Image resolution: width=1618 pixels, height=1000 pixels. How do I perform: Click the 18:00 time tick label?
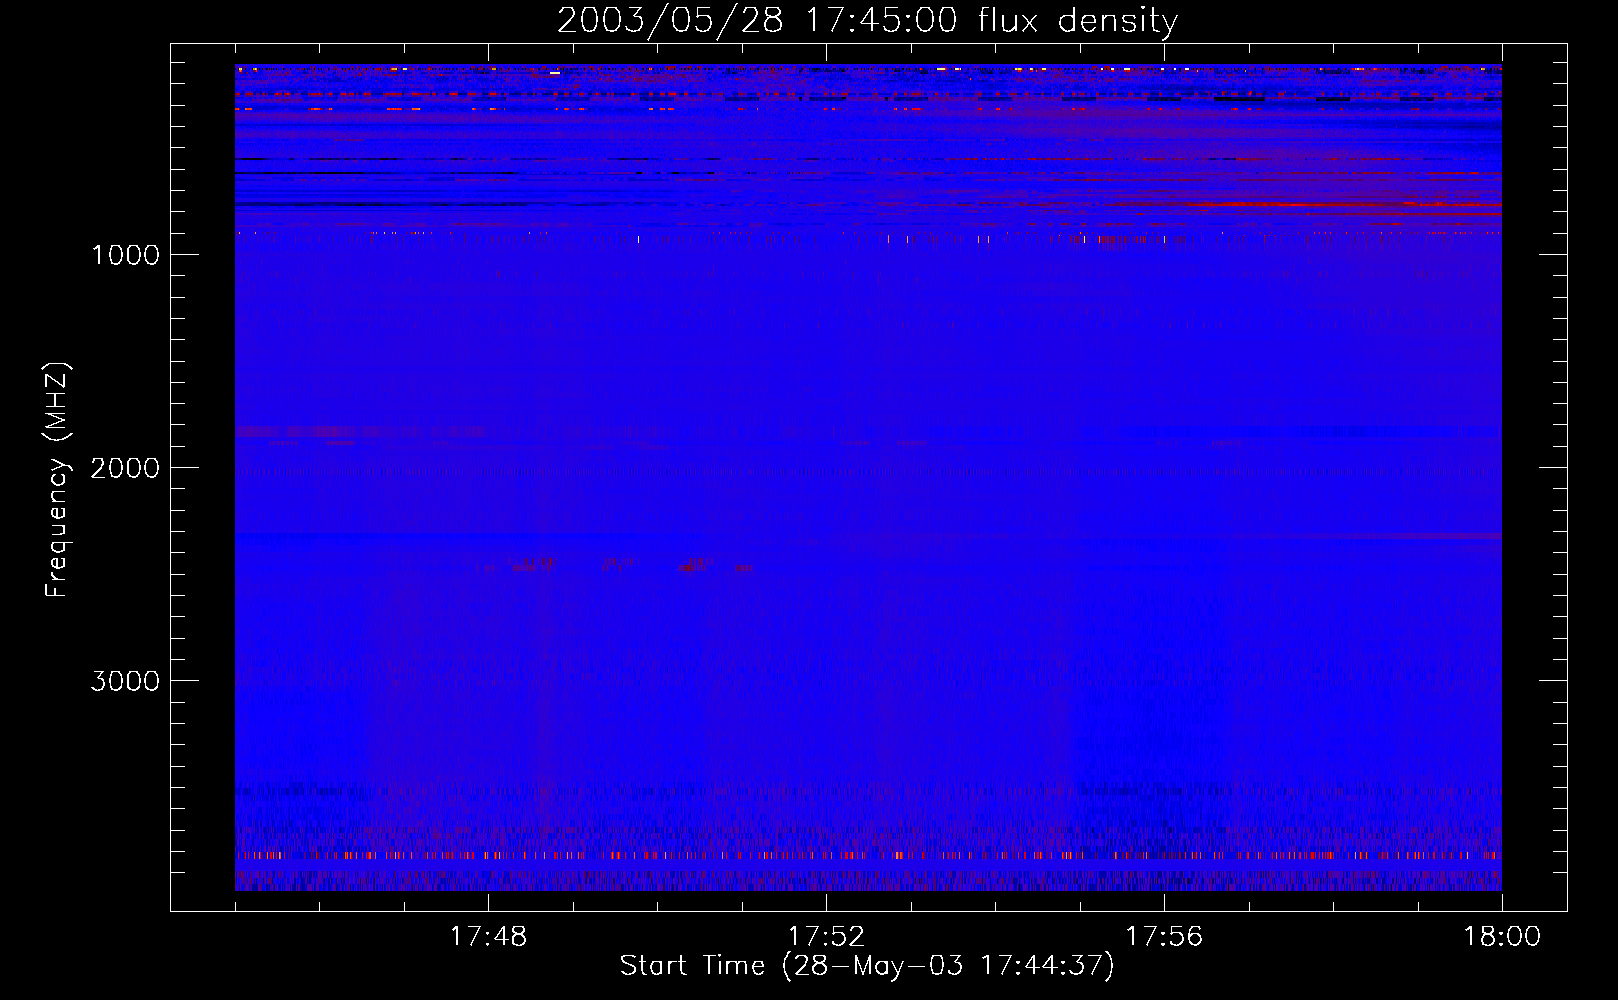(1502, 937)
